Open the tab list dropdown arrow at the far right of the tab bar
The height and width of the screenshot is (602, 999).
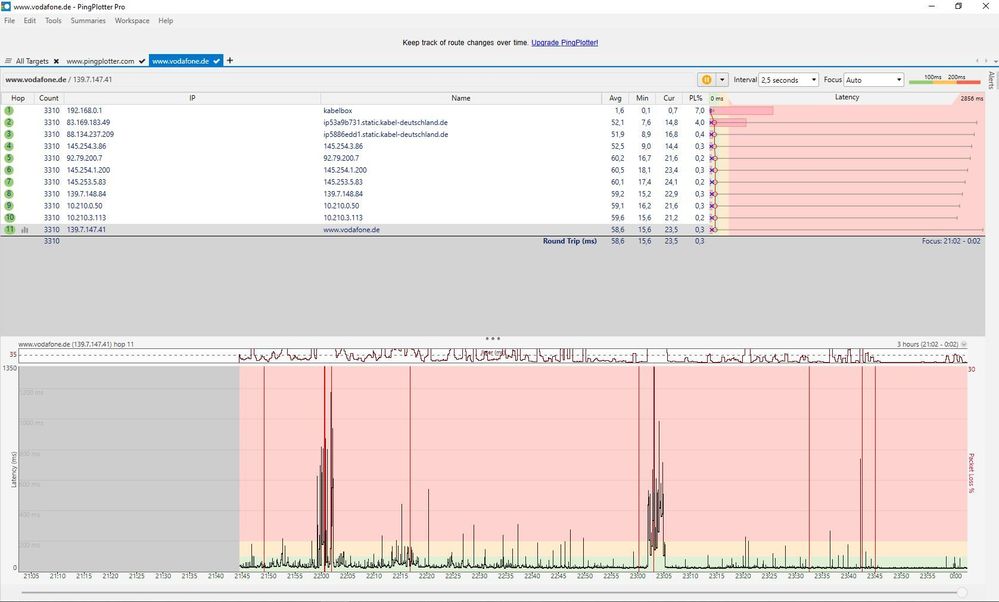995,61
